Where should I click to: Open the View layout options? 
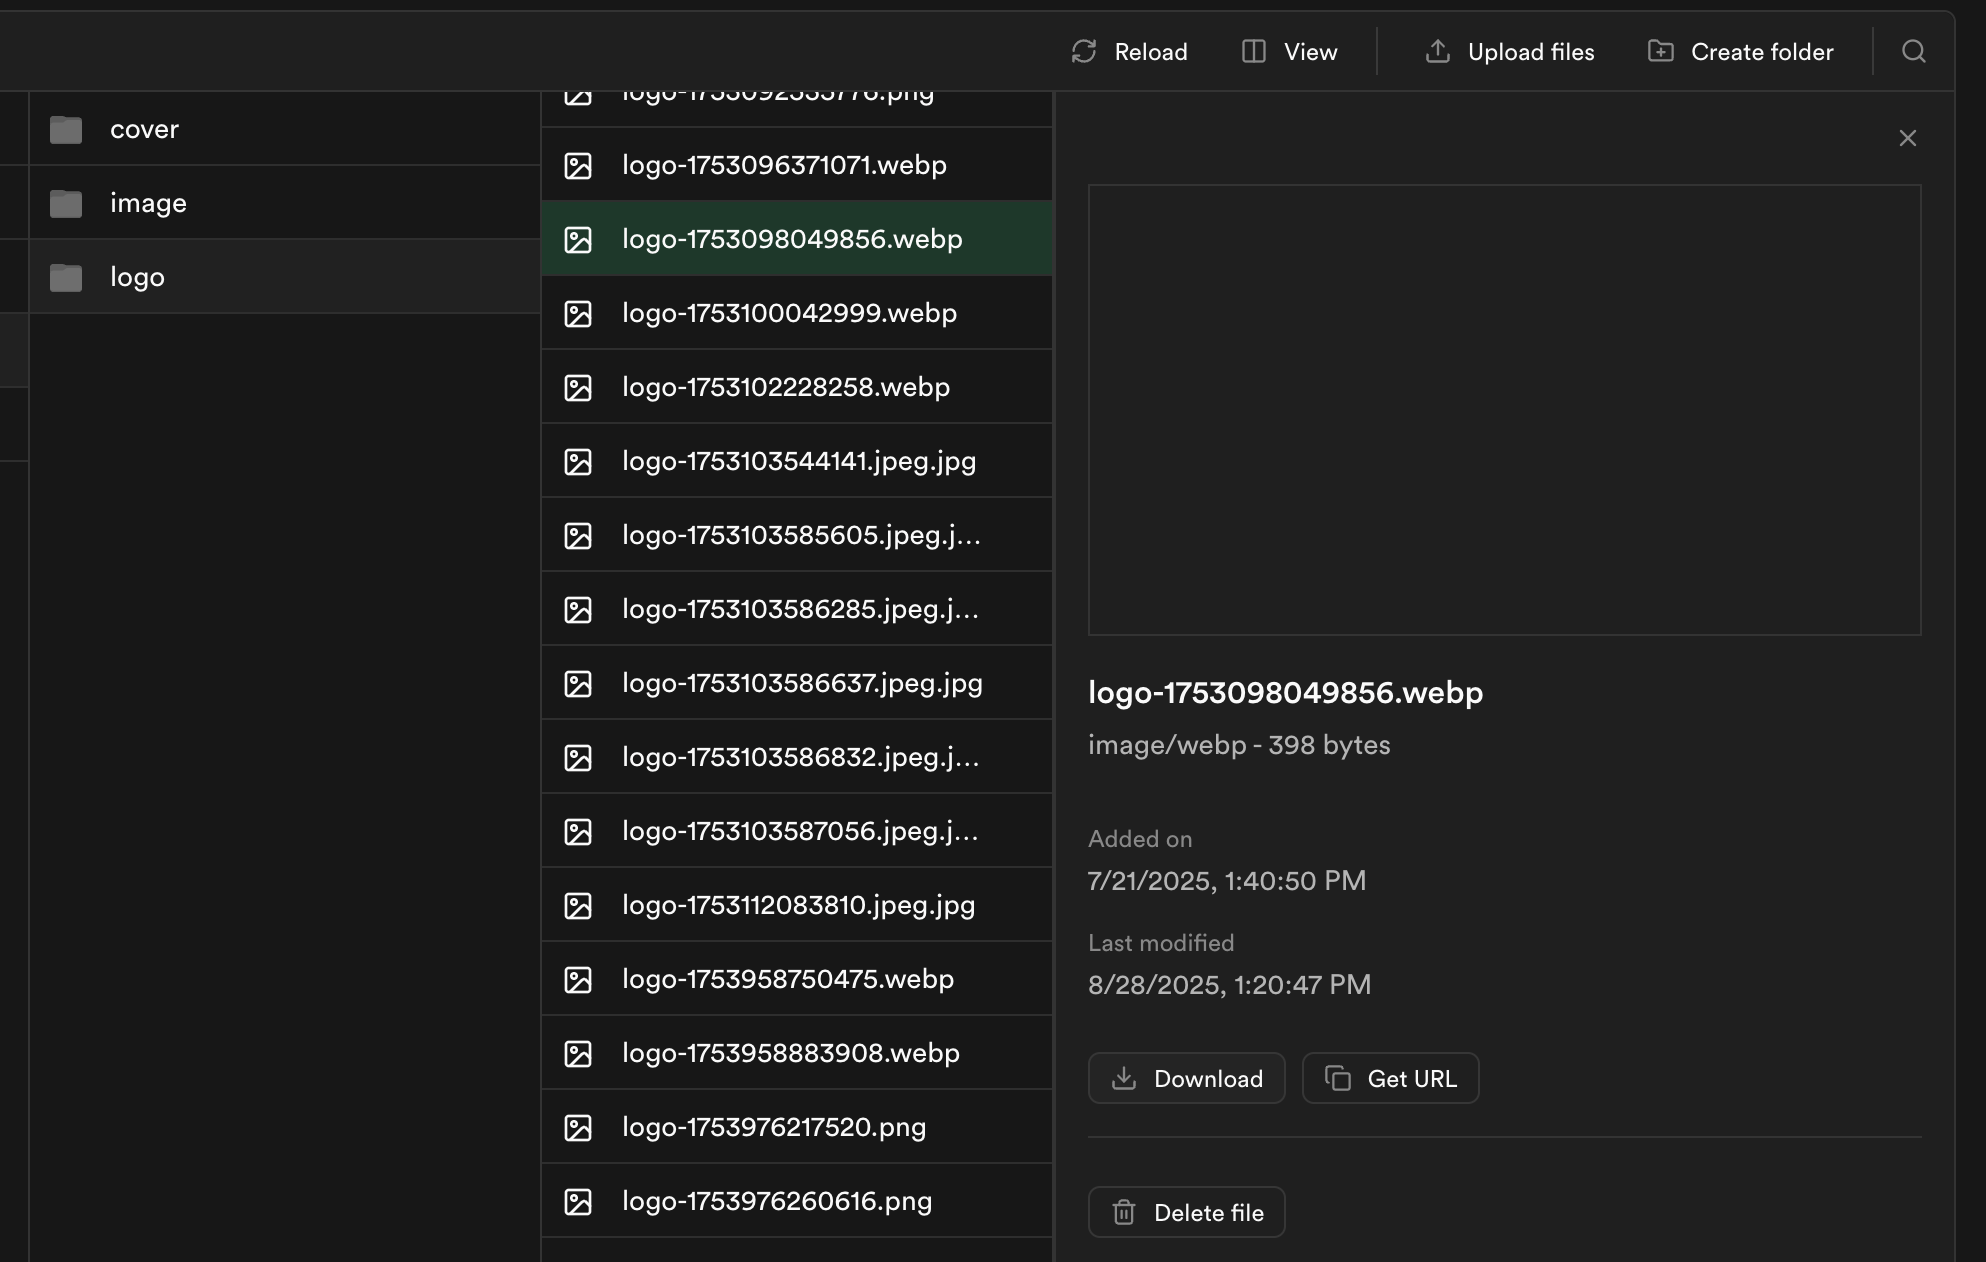click(x=1289, y=52)
